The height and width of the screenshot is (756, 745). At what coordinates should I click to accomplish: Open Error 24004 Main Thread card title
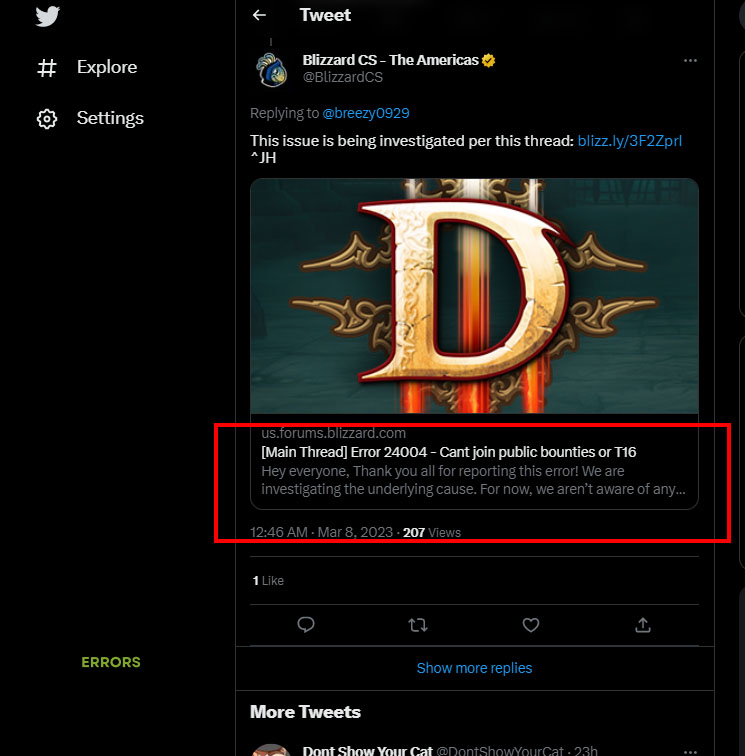[x=448, y=452]
